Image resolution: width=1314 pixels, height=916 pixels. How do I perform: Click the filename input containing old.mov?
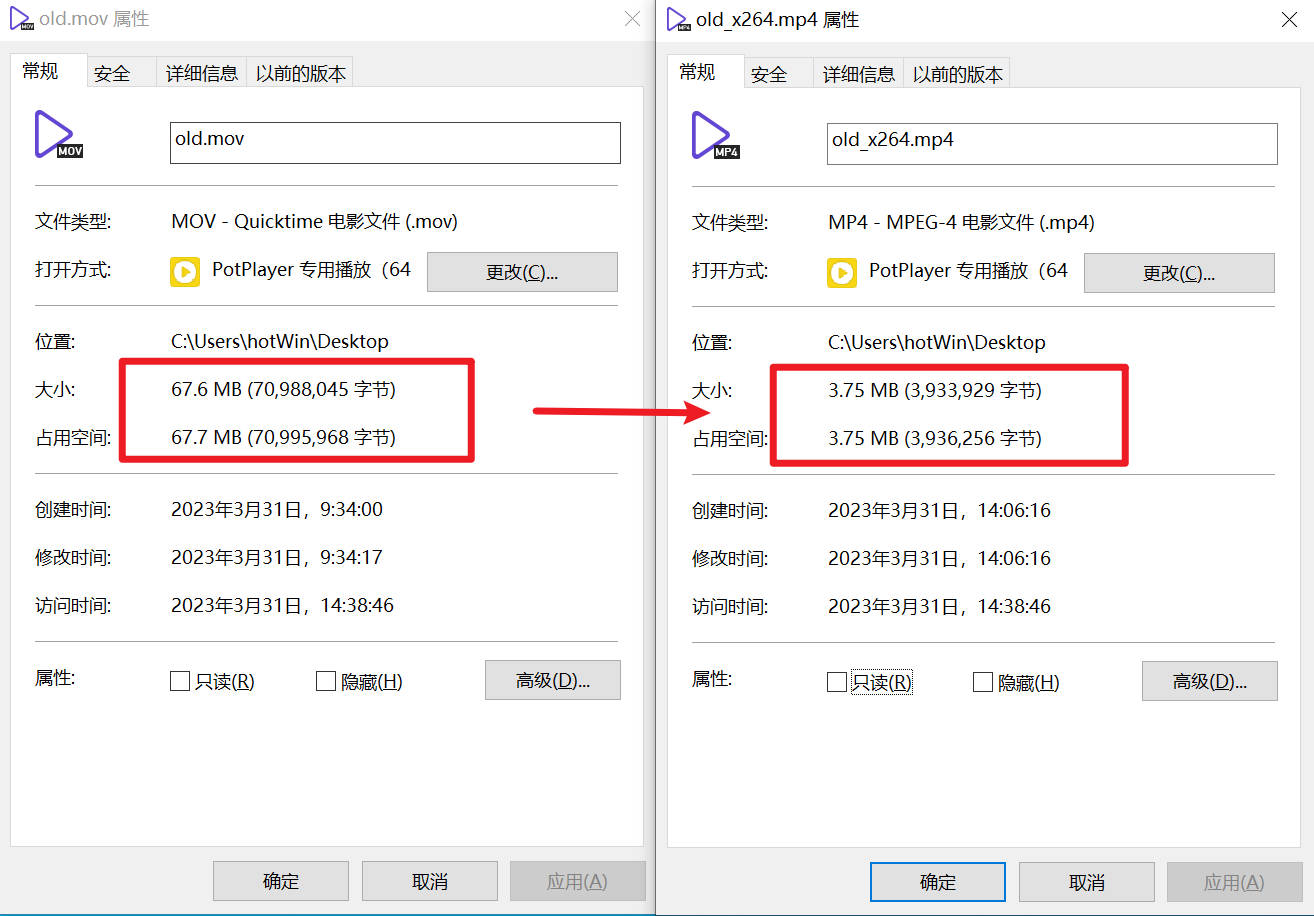tap(395, 142)
